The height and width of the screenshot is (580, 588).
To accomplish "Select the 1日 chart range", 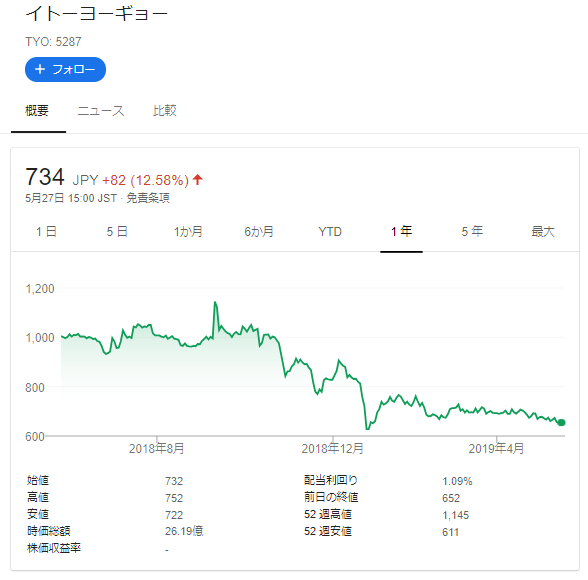I will tap(46, 231).
